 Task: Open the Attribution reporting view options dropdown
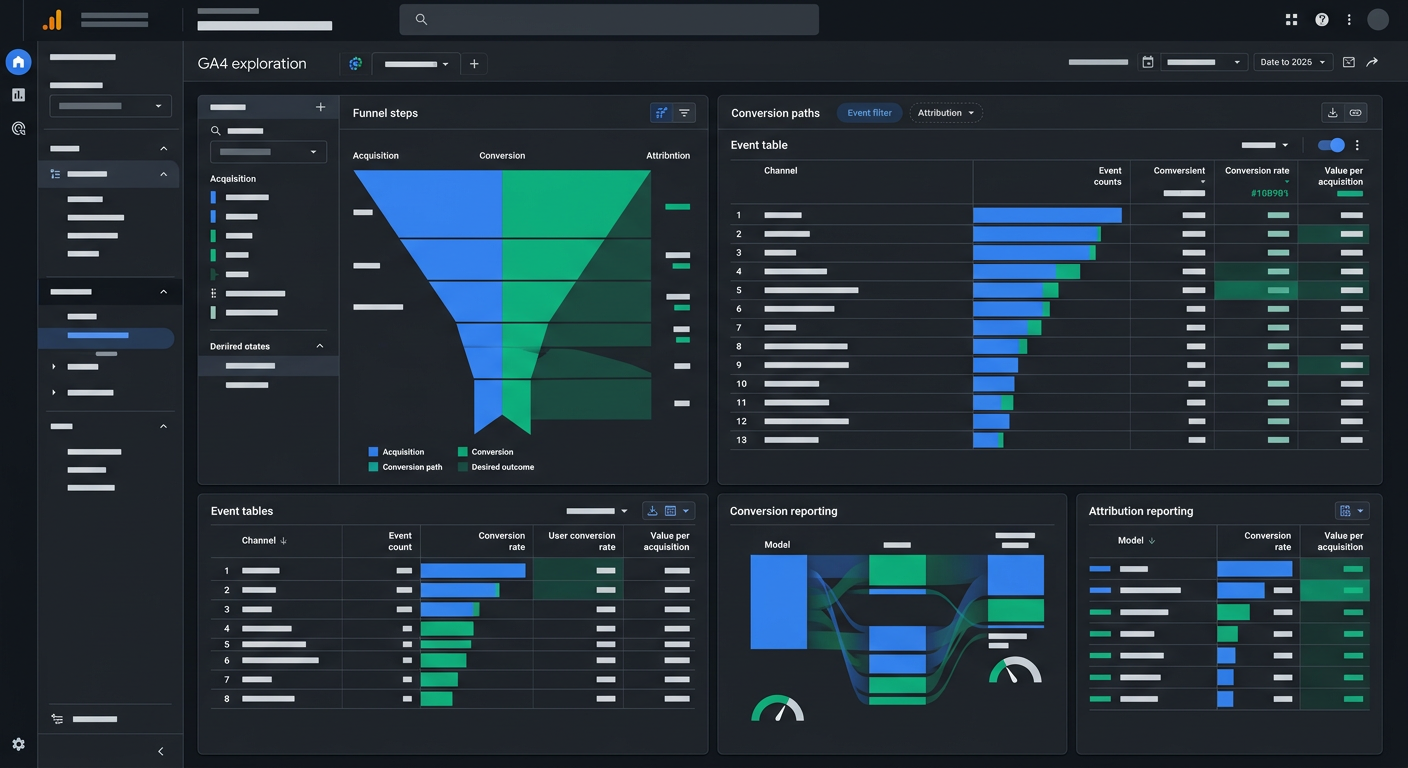point(1352,511)
